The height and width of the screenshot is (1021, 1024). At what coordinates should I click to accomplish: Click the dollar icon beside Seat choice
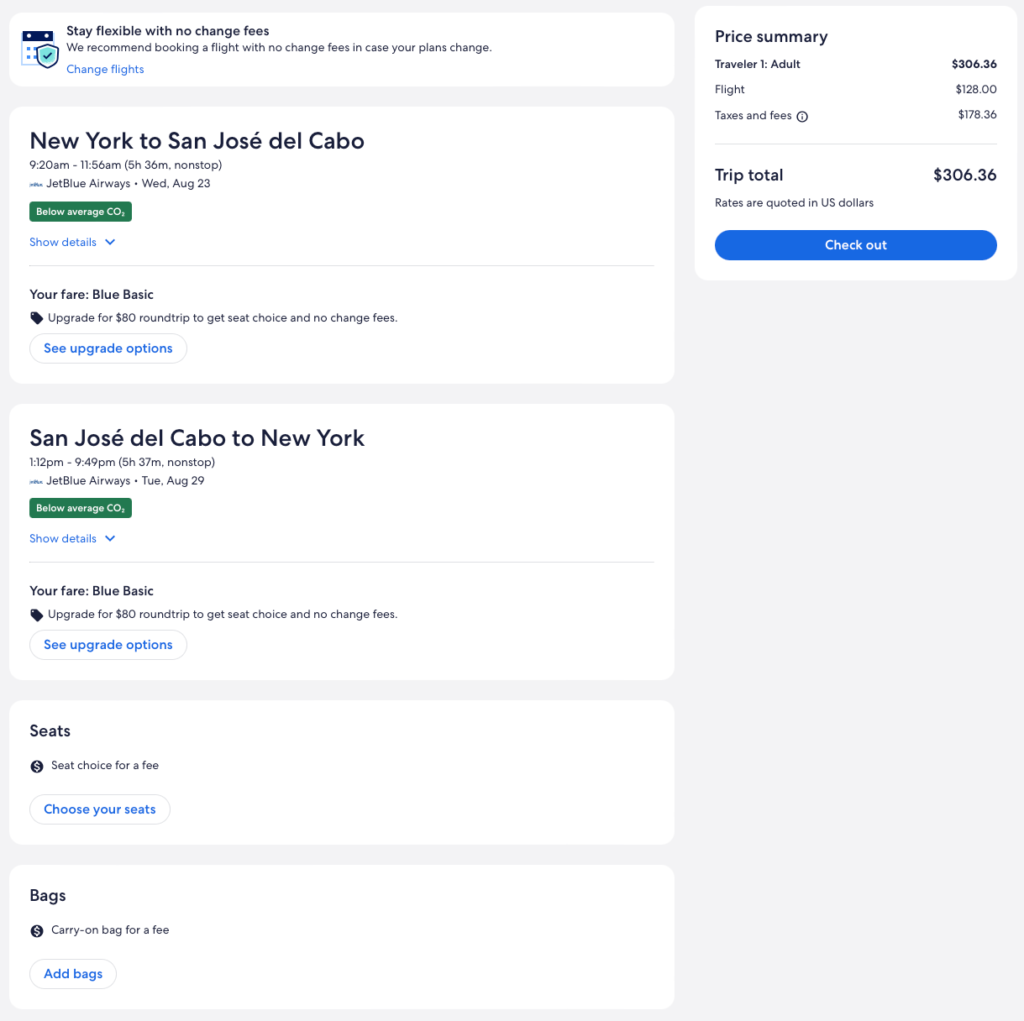[x=37, y=766]
